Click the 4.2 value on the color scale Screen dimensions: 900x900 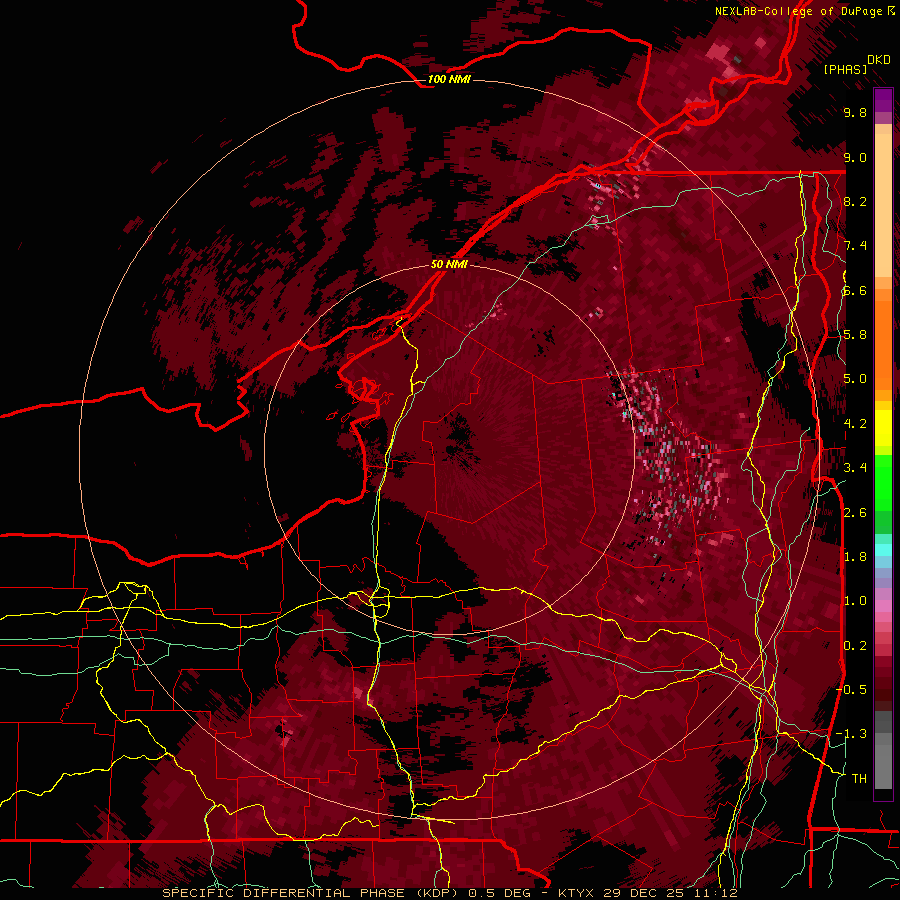coord(855,424)
